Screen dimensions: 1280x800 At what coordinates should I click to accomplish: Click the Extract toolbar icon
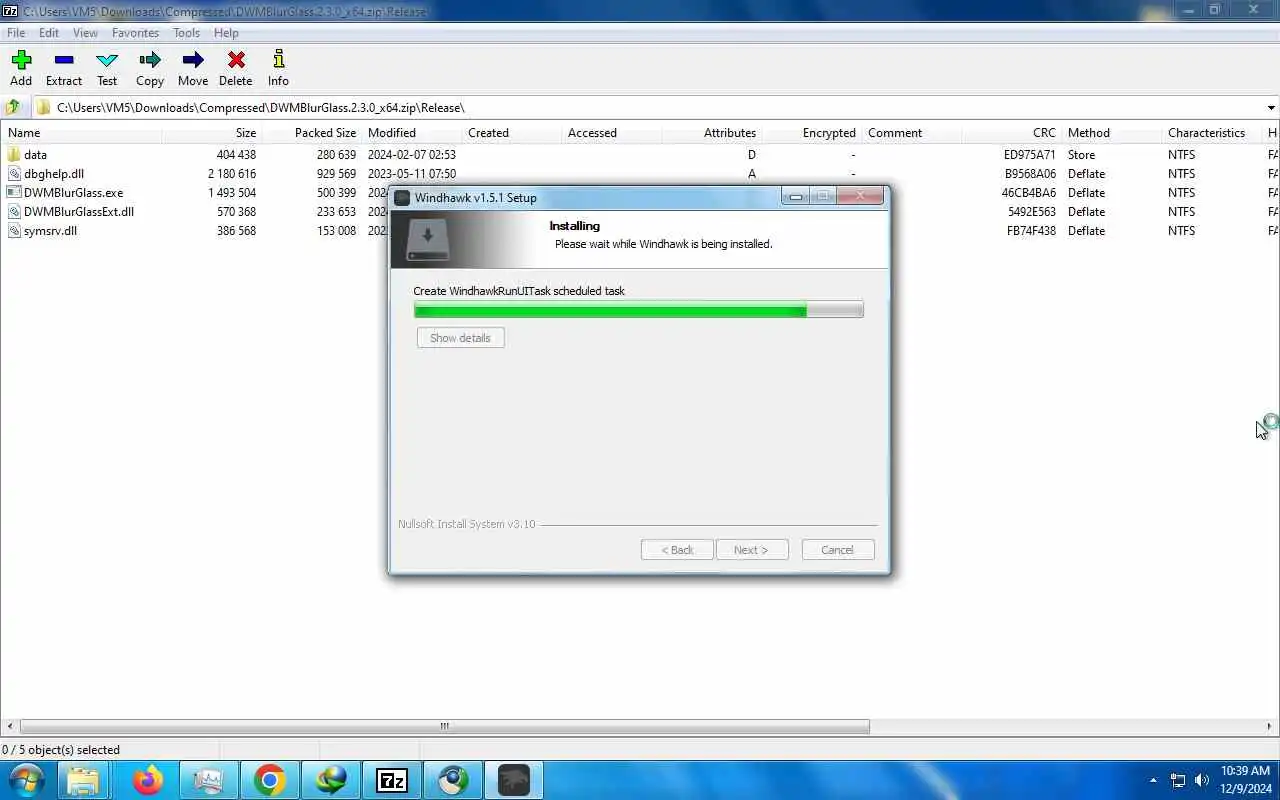64,69
